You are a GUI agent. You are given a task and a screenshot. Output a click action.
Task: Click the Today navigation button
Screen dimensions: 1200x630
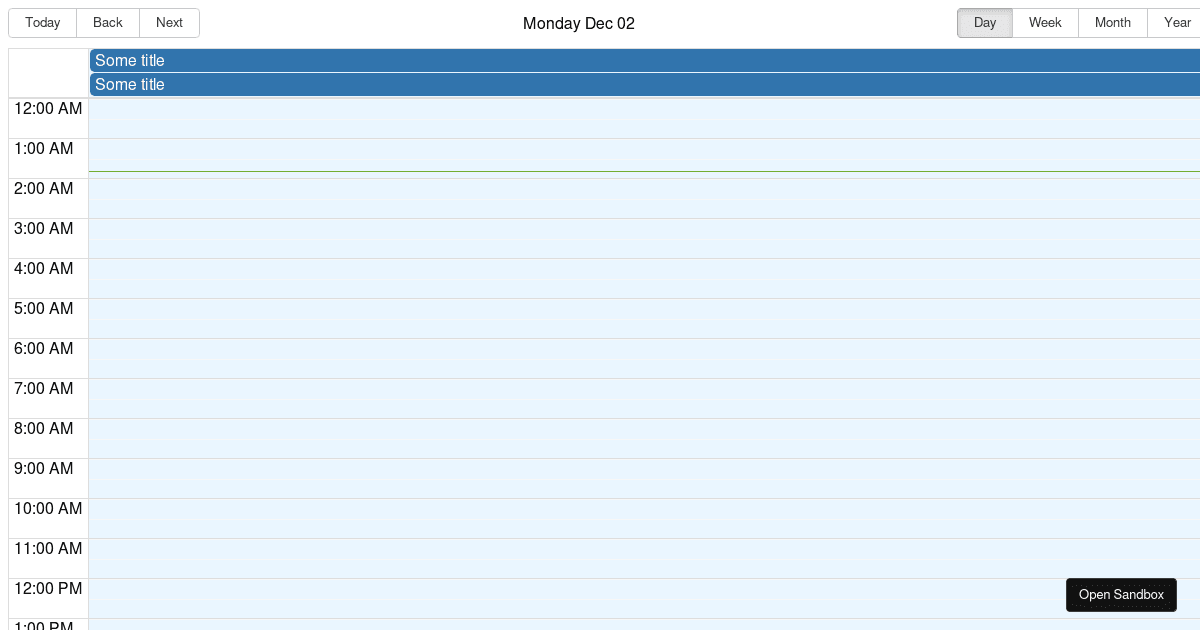pos(42,22)
